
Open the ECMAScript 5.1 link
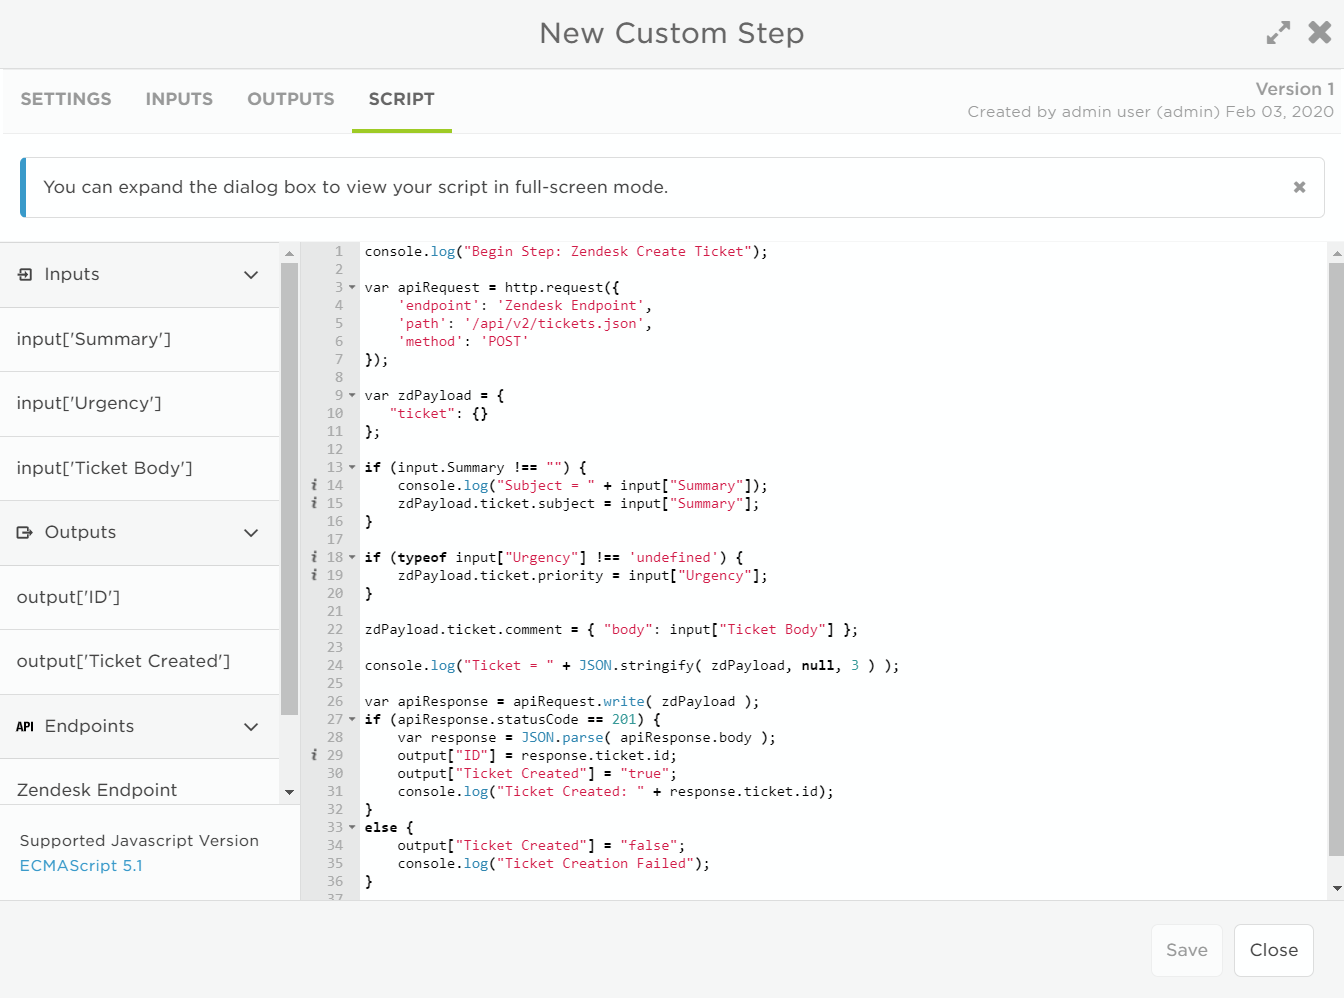pos(81,866)
